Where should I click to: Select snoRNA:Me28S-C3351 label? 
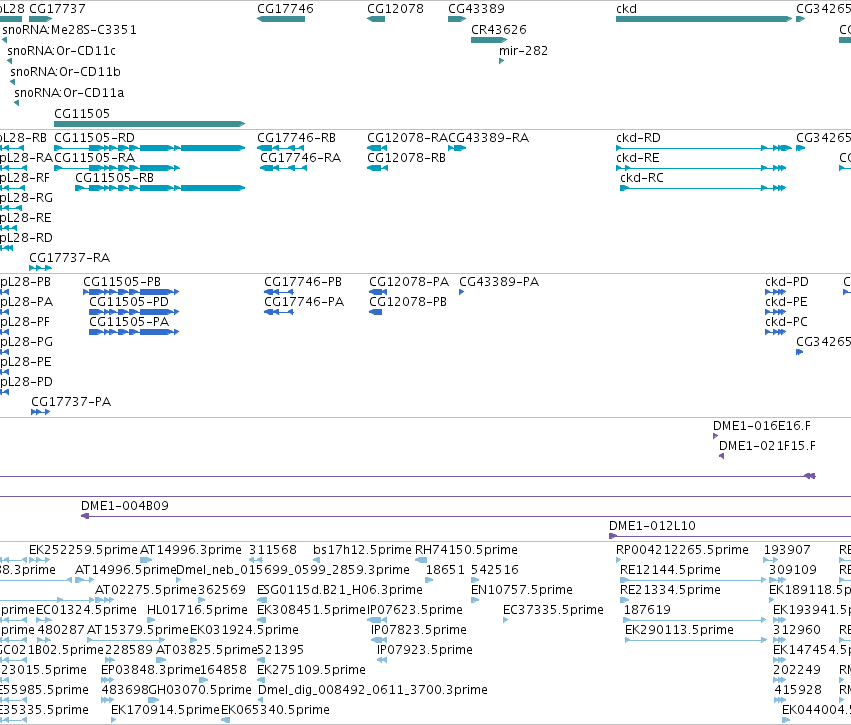[69, 30]
